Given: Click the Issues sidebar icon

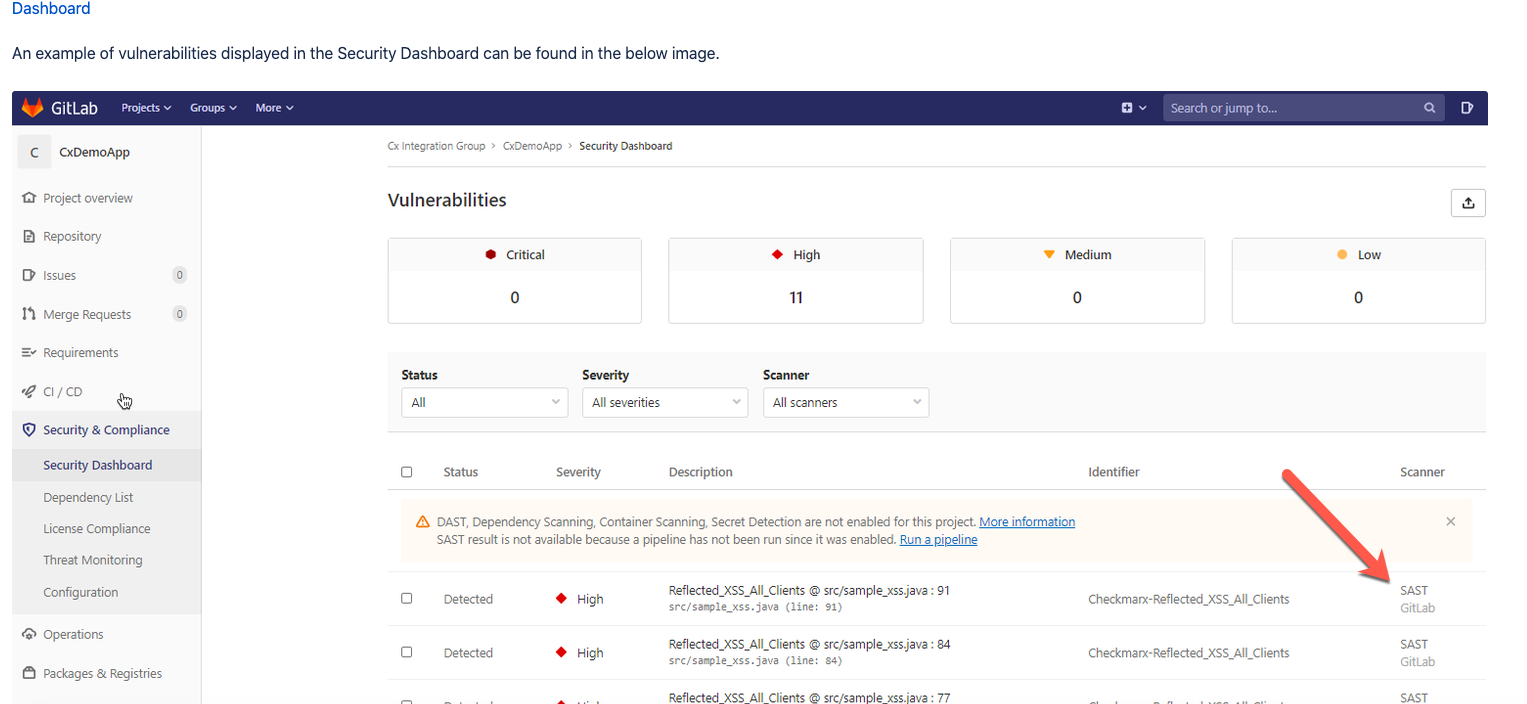Looking at the screenshot, I should point(29,275).
